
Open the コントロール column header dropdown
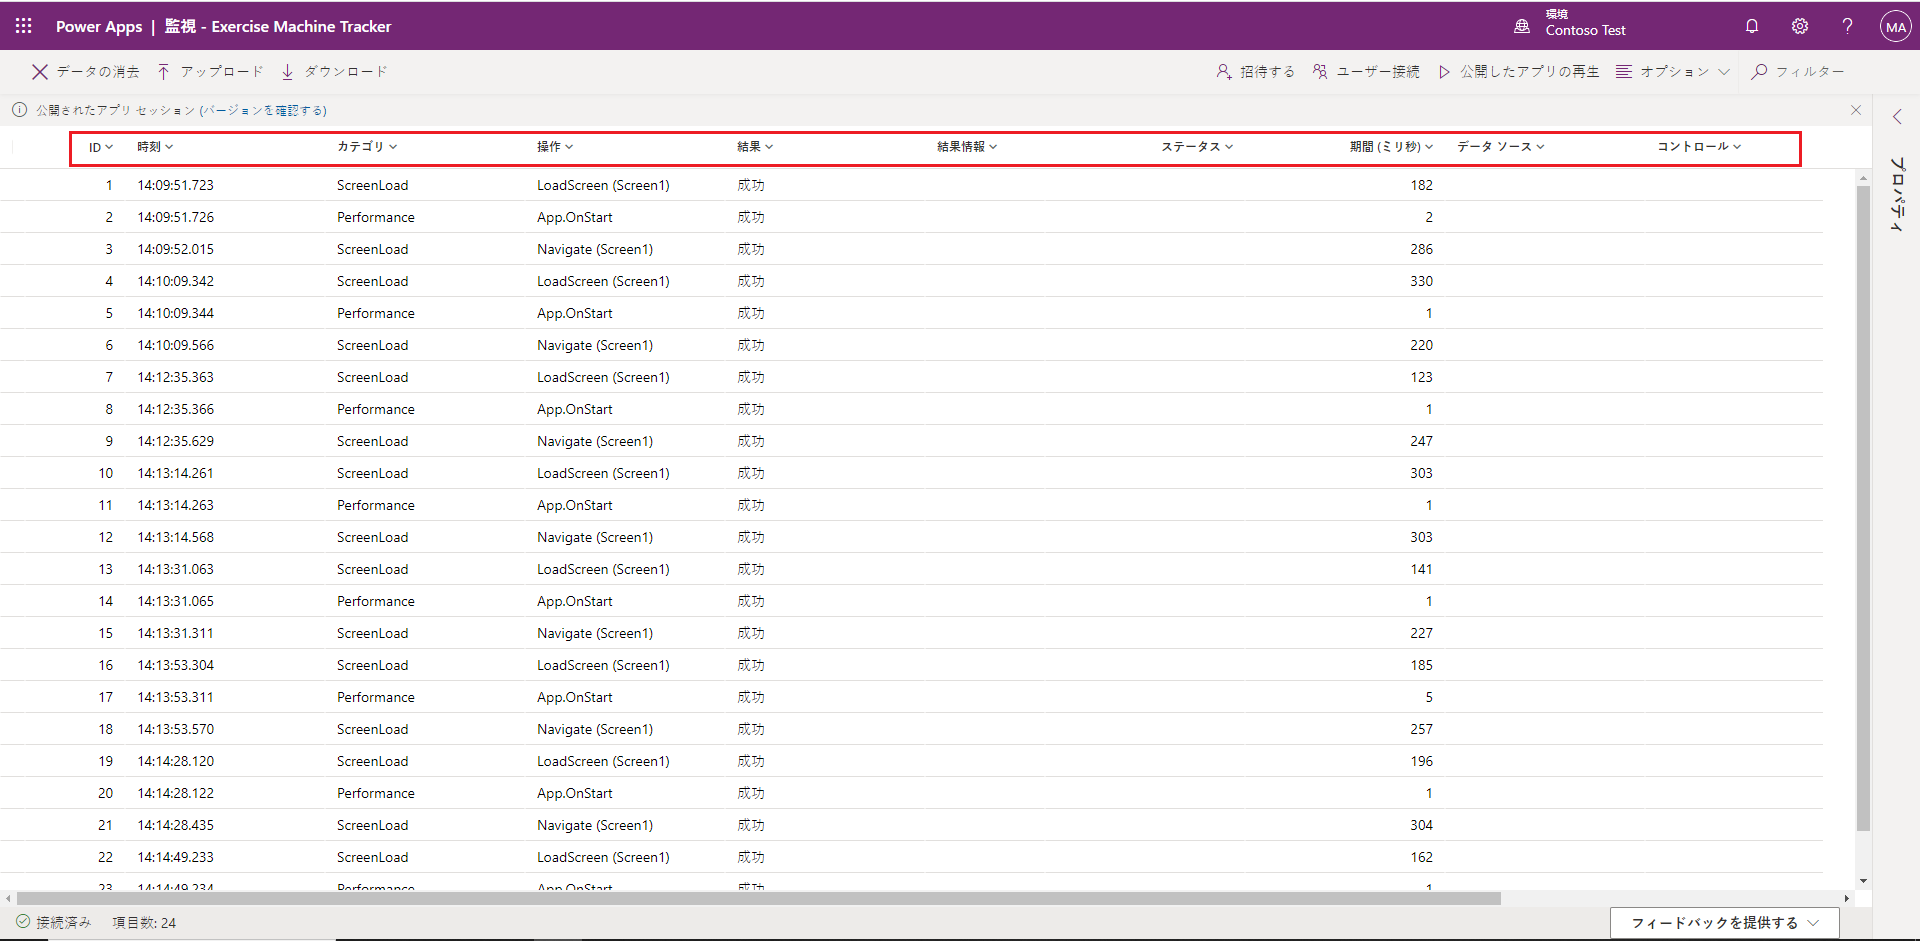1699,147
